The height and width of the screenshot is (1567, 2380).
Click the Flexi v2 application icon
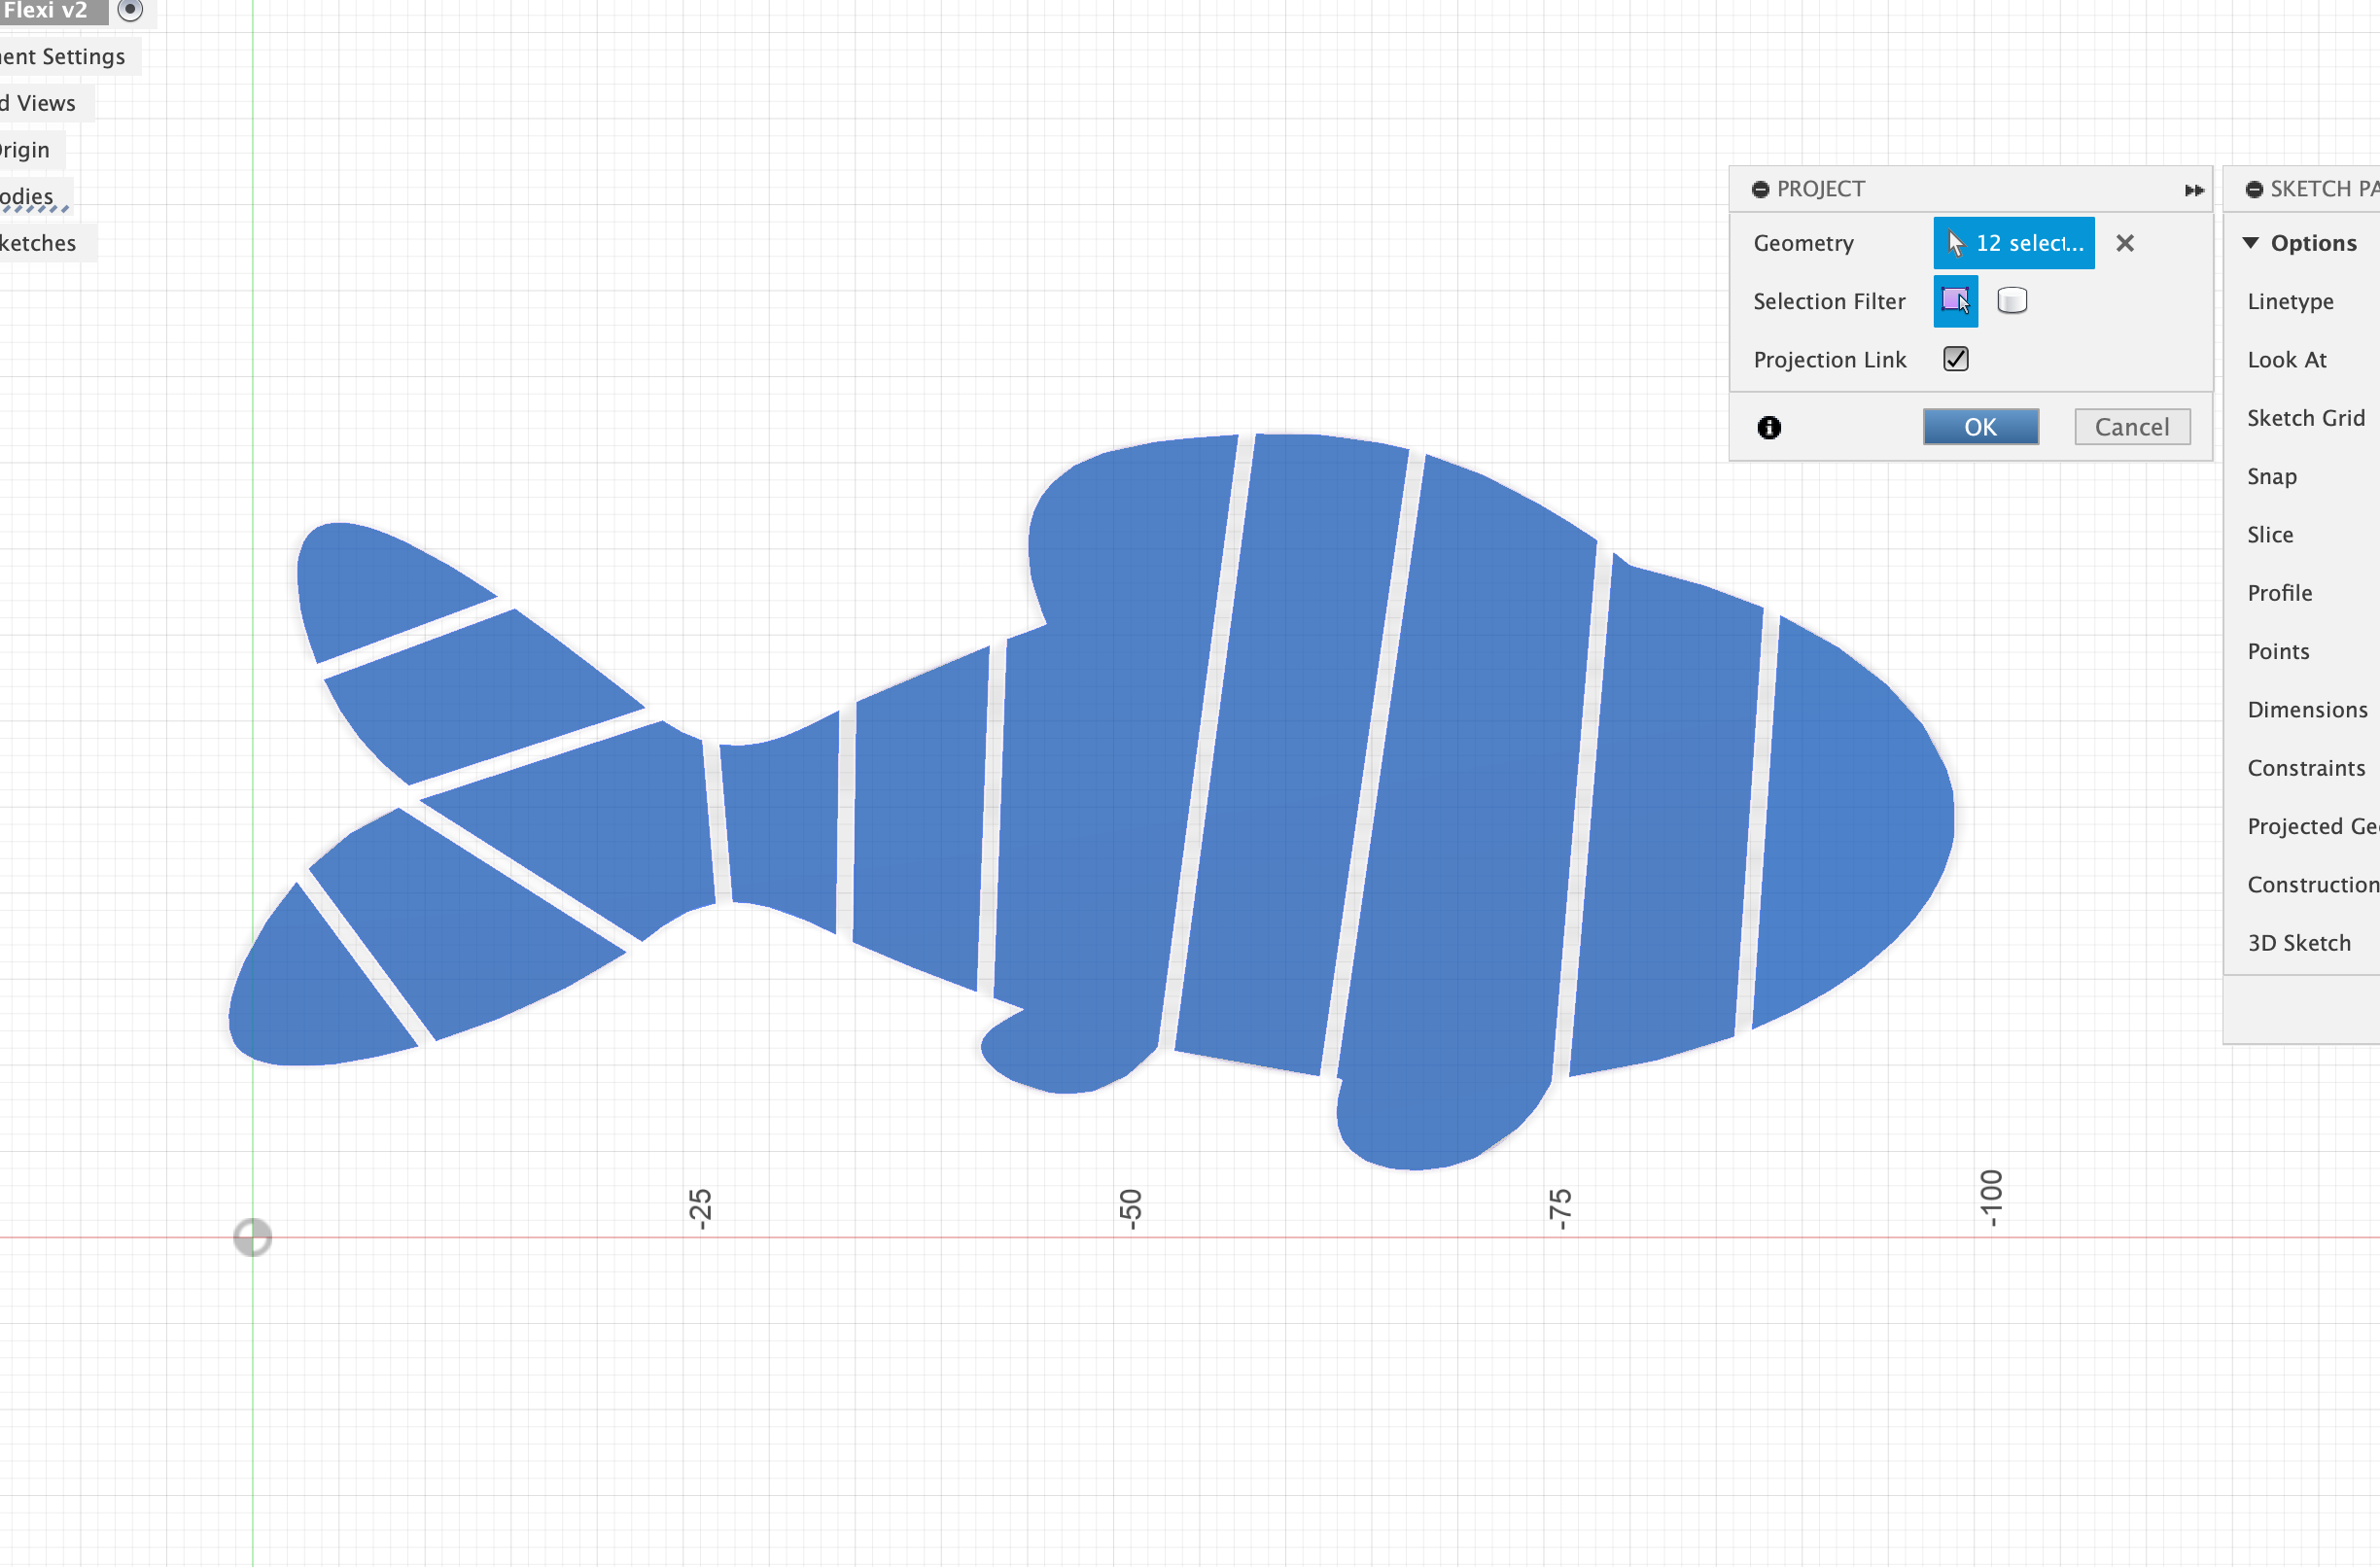click(133, 13)
